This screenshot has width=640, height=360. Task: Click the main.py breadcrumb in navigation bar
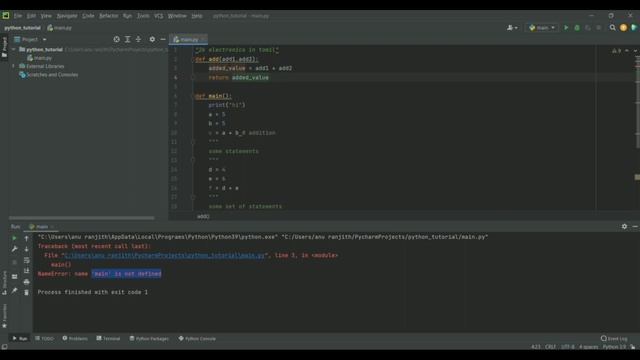click(60, 28)
